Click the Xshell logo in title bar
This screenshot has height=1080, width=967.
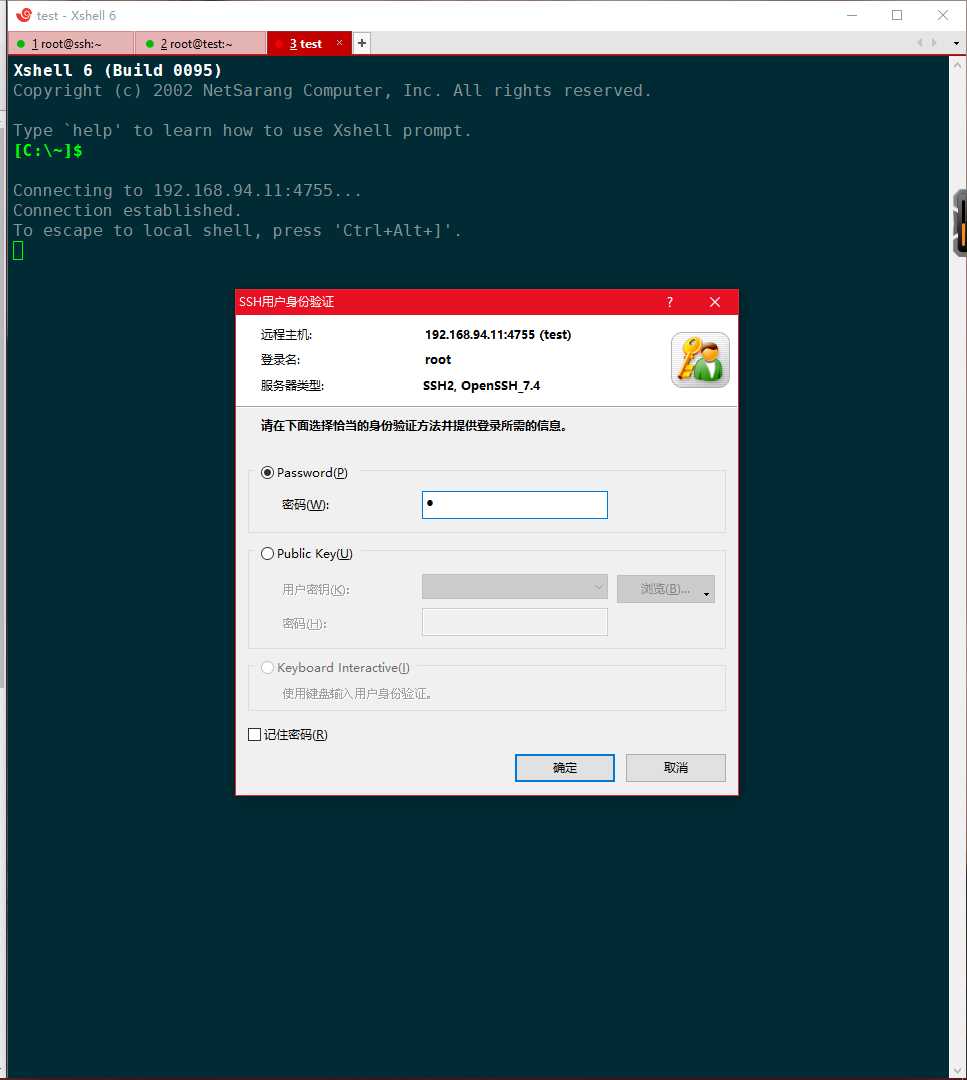click(24, 14)
